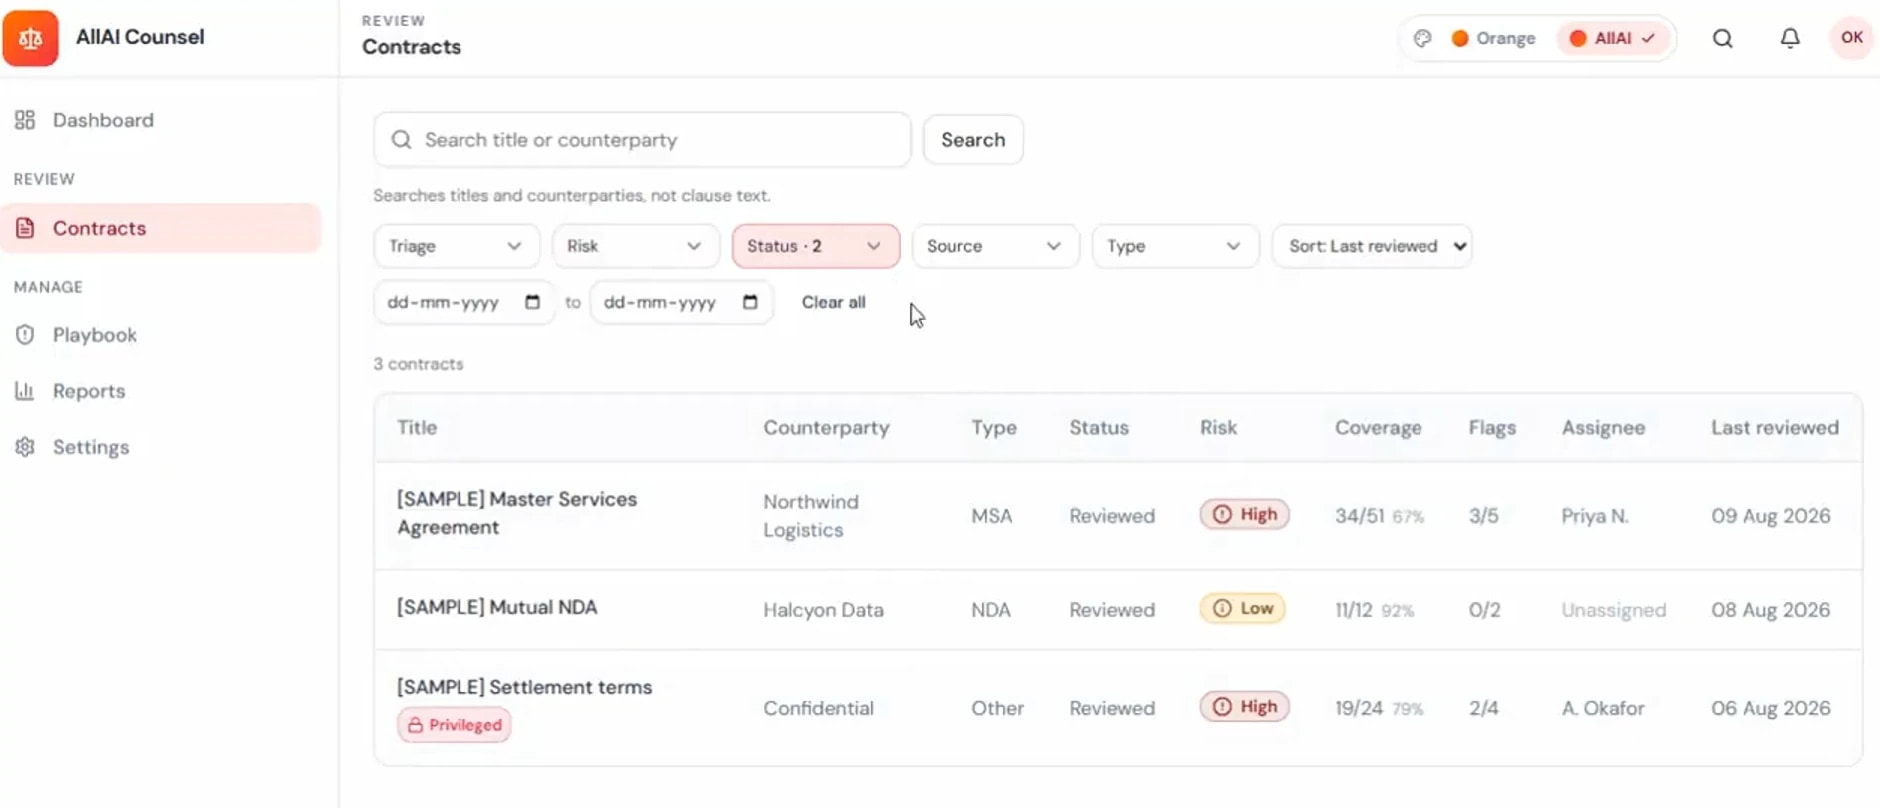Click the High risk badge for Settlement terms
This screenshot has height=808, width=1880.
tap(1244, 706)
